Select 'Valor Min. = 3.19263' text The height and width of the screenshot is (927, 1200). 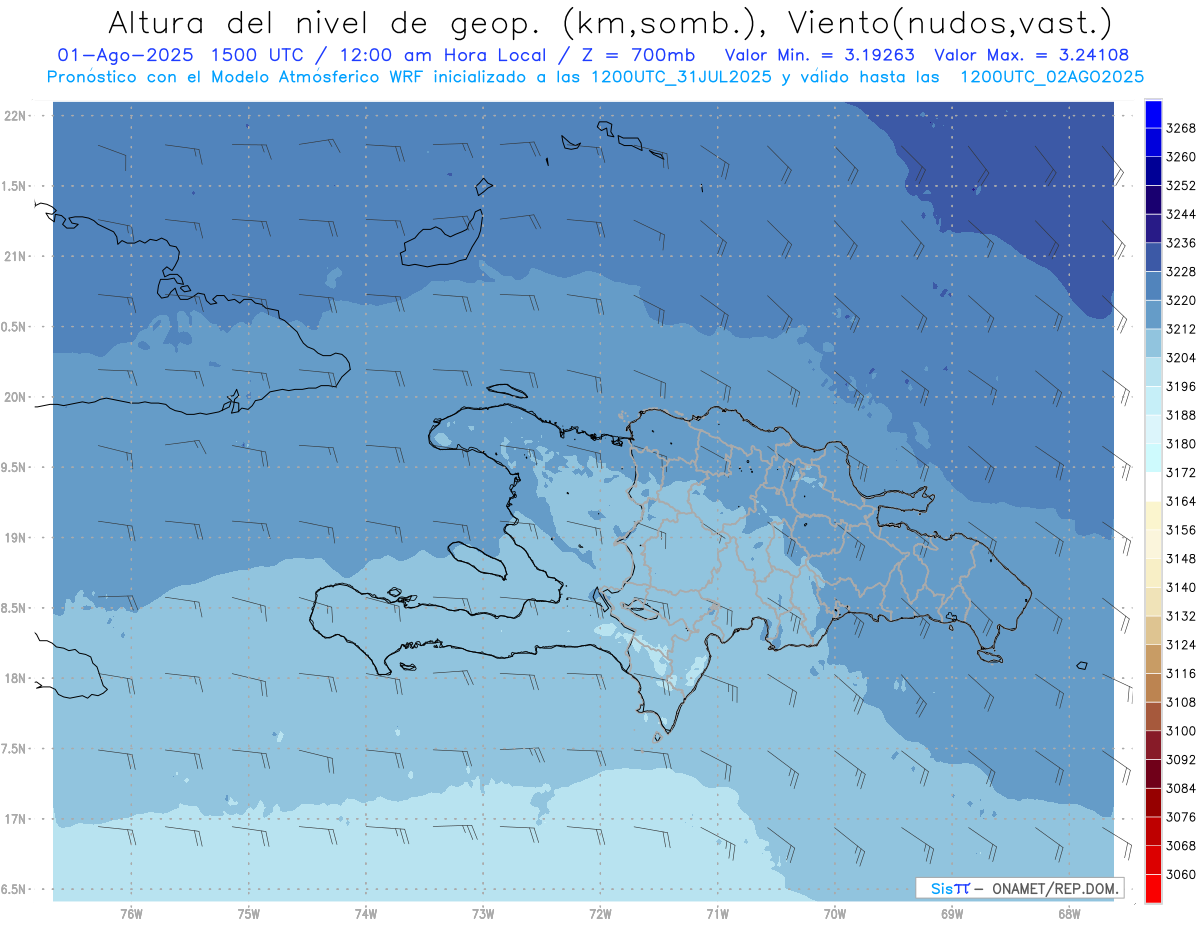click(x=822, y=55)
